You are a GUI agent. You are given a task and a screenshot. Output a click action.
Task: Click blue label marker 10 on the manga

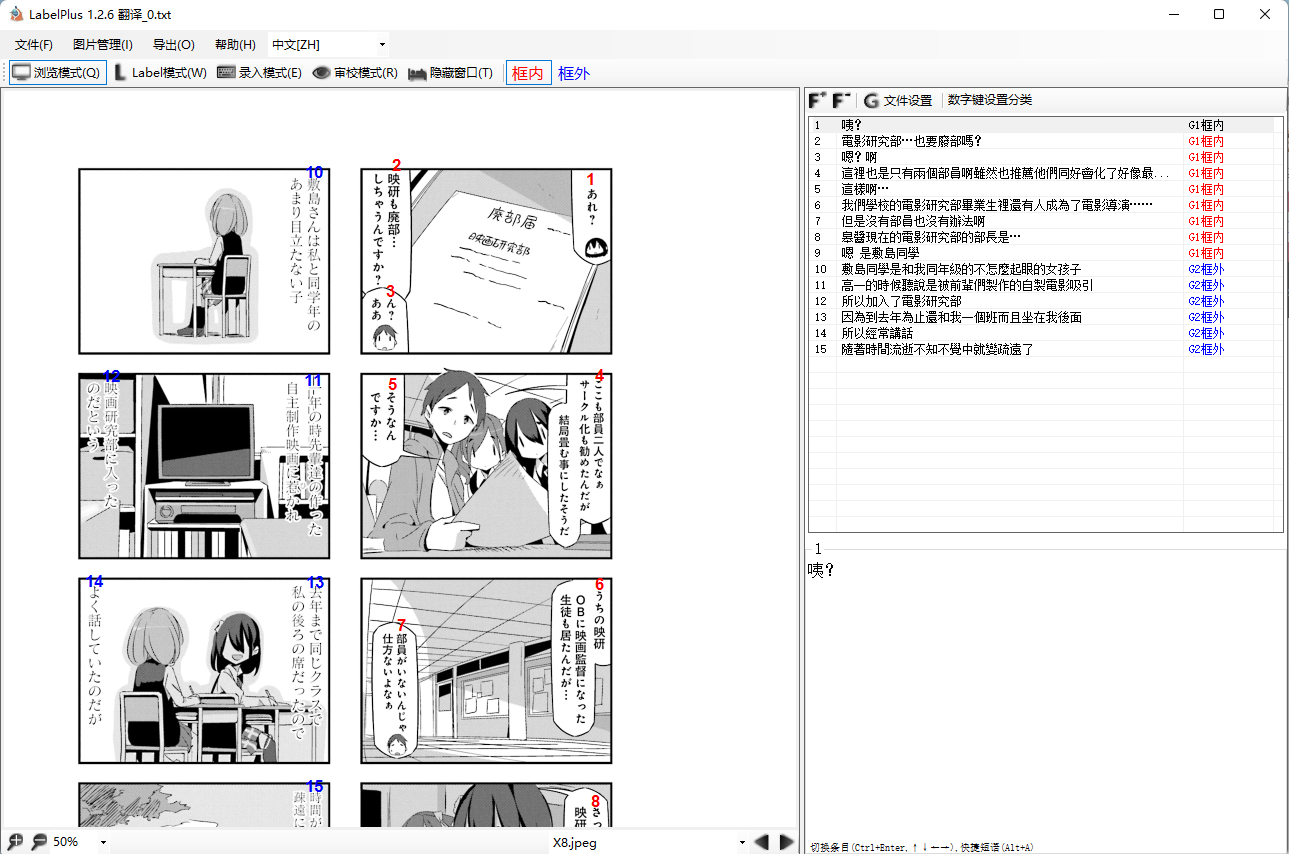[x=315, y=172]
